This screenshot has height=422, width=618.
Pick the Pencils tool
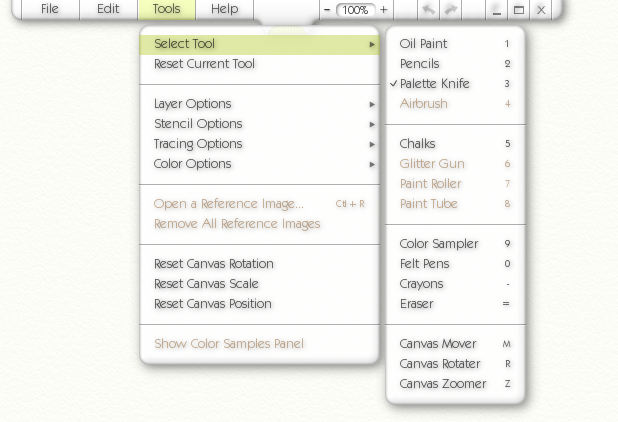(x=420, y=64)
